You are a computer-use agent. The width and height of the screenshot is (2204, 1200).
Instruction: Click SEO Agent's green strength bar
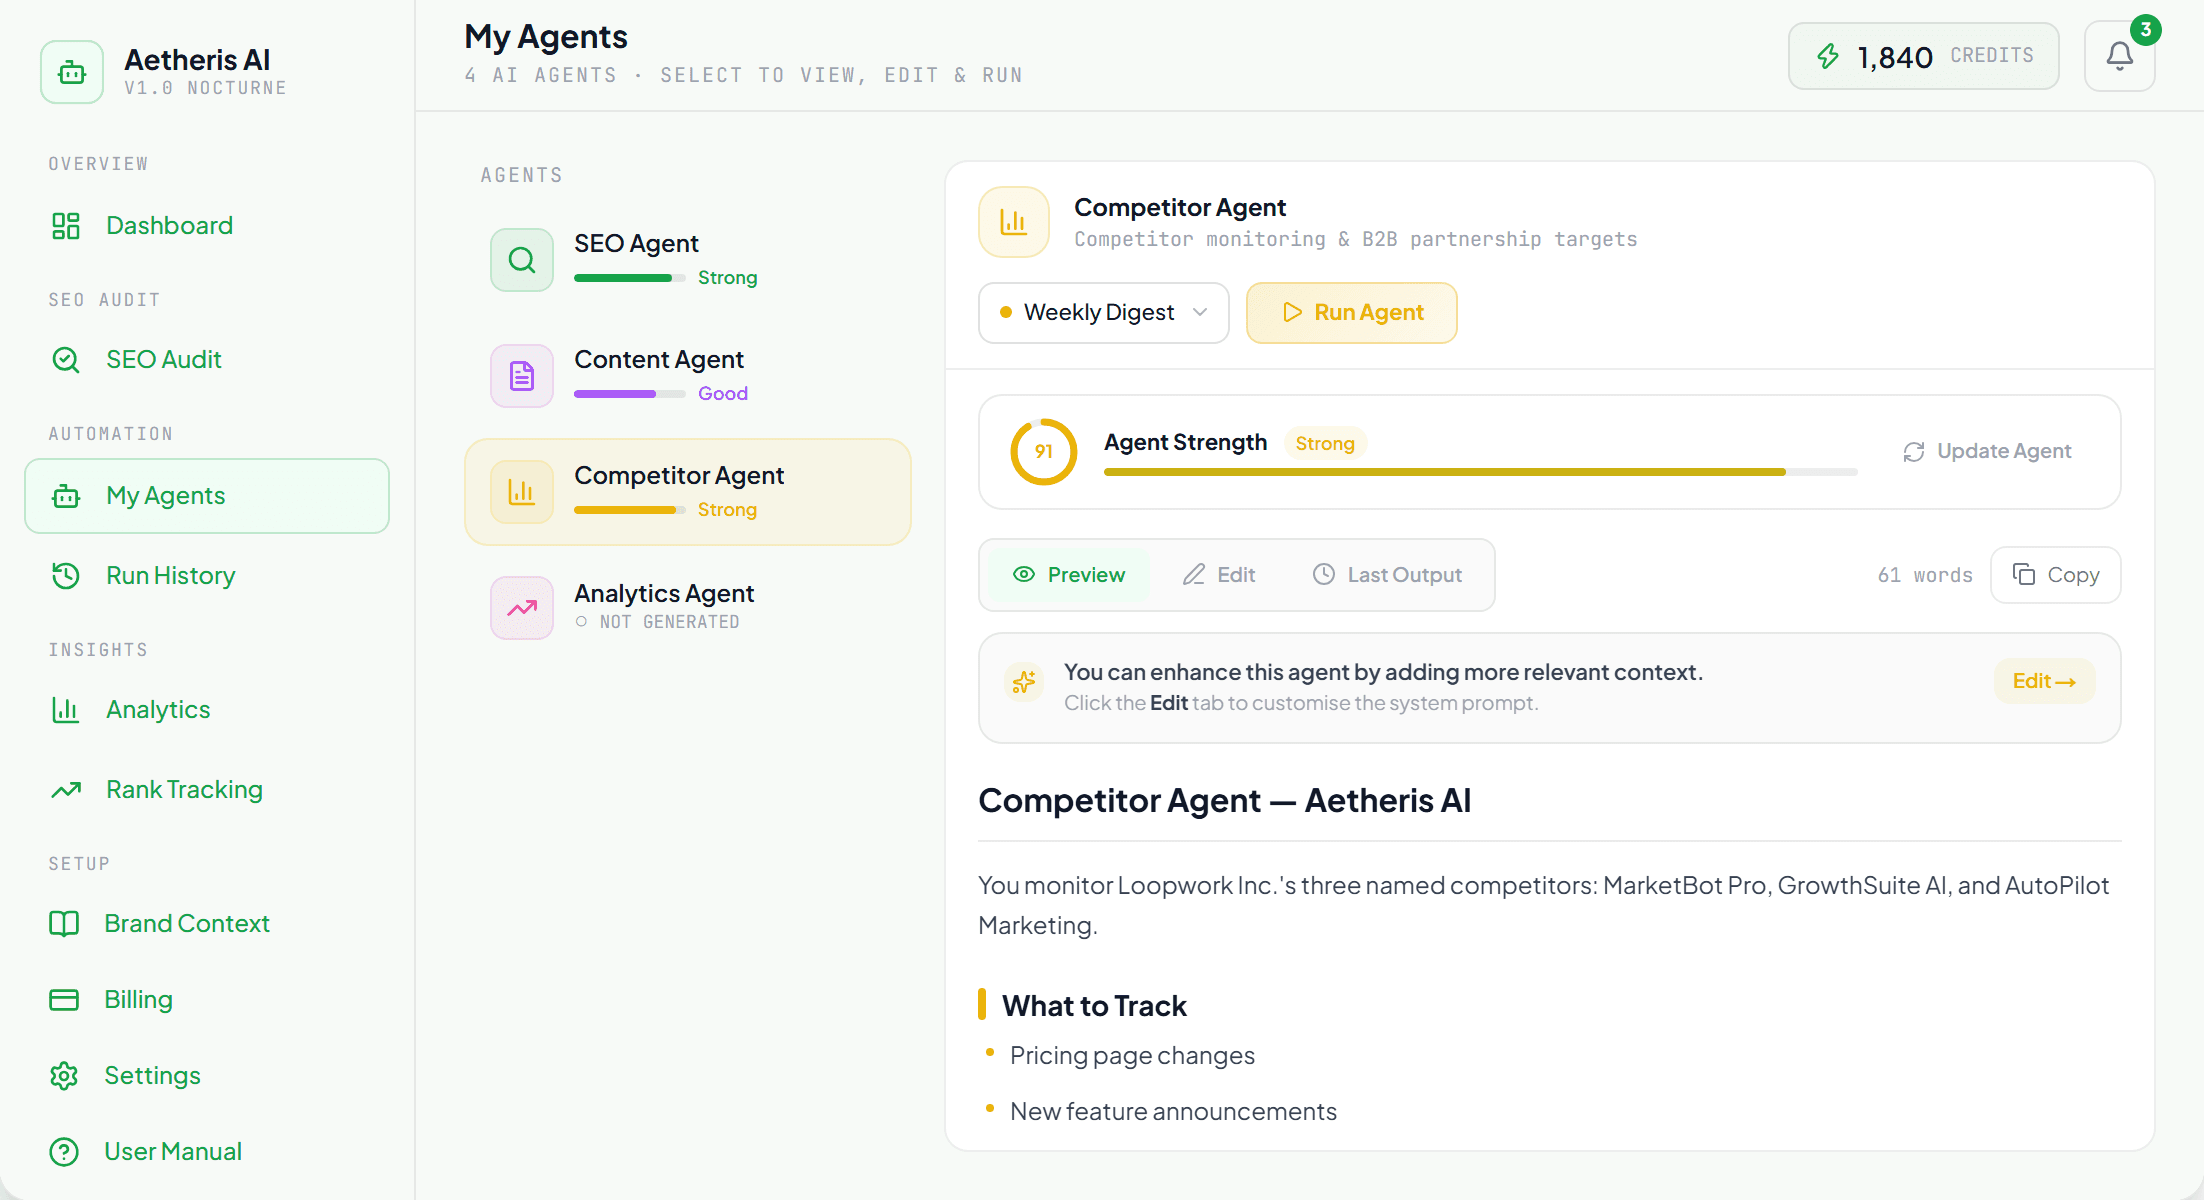629,278
